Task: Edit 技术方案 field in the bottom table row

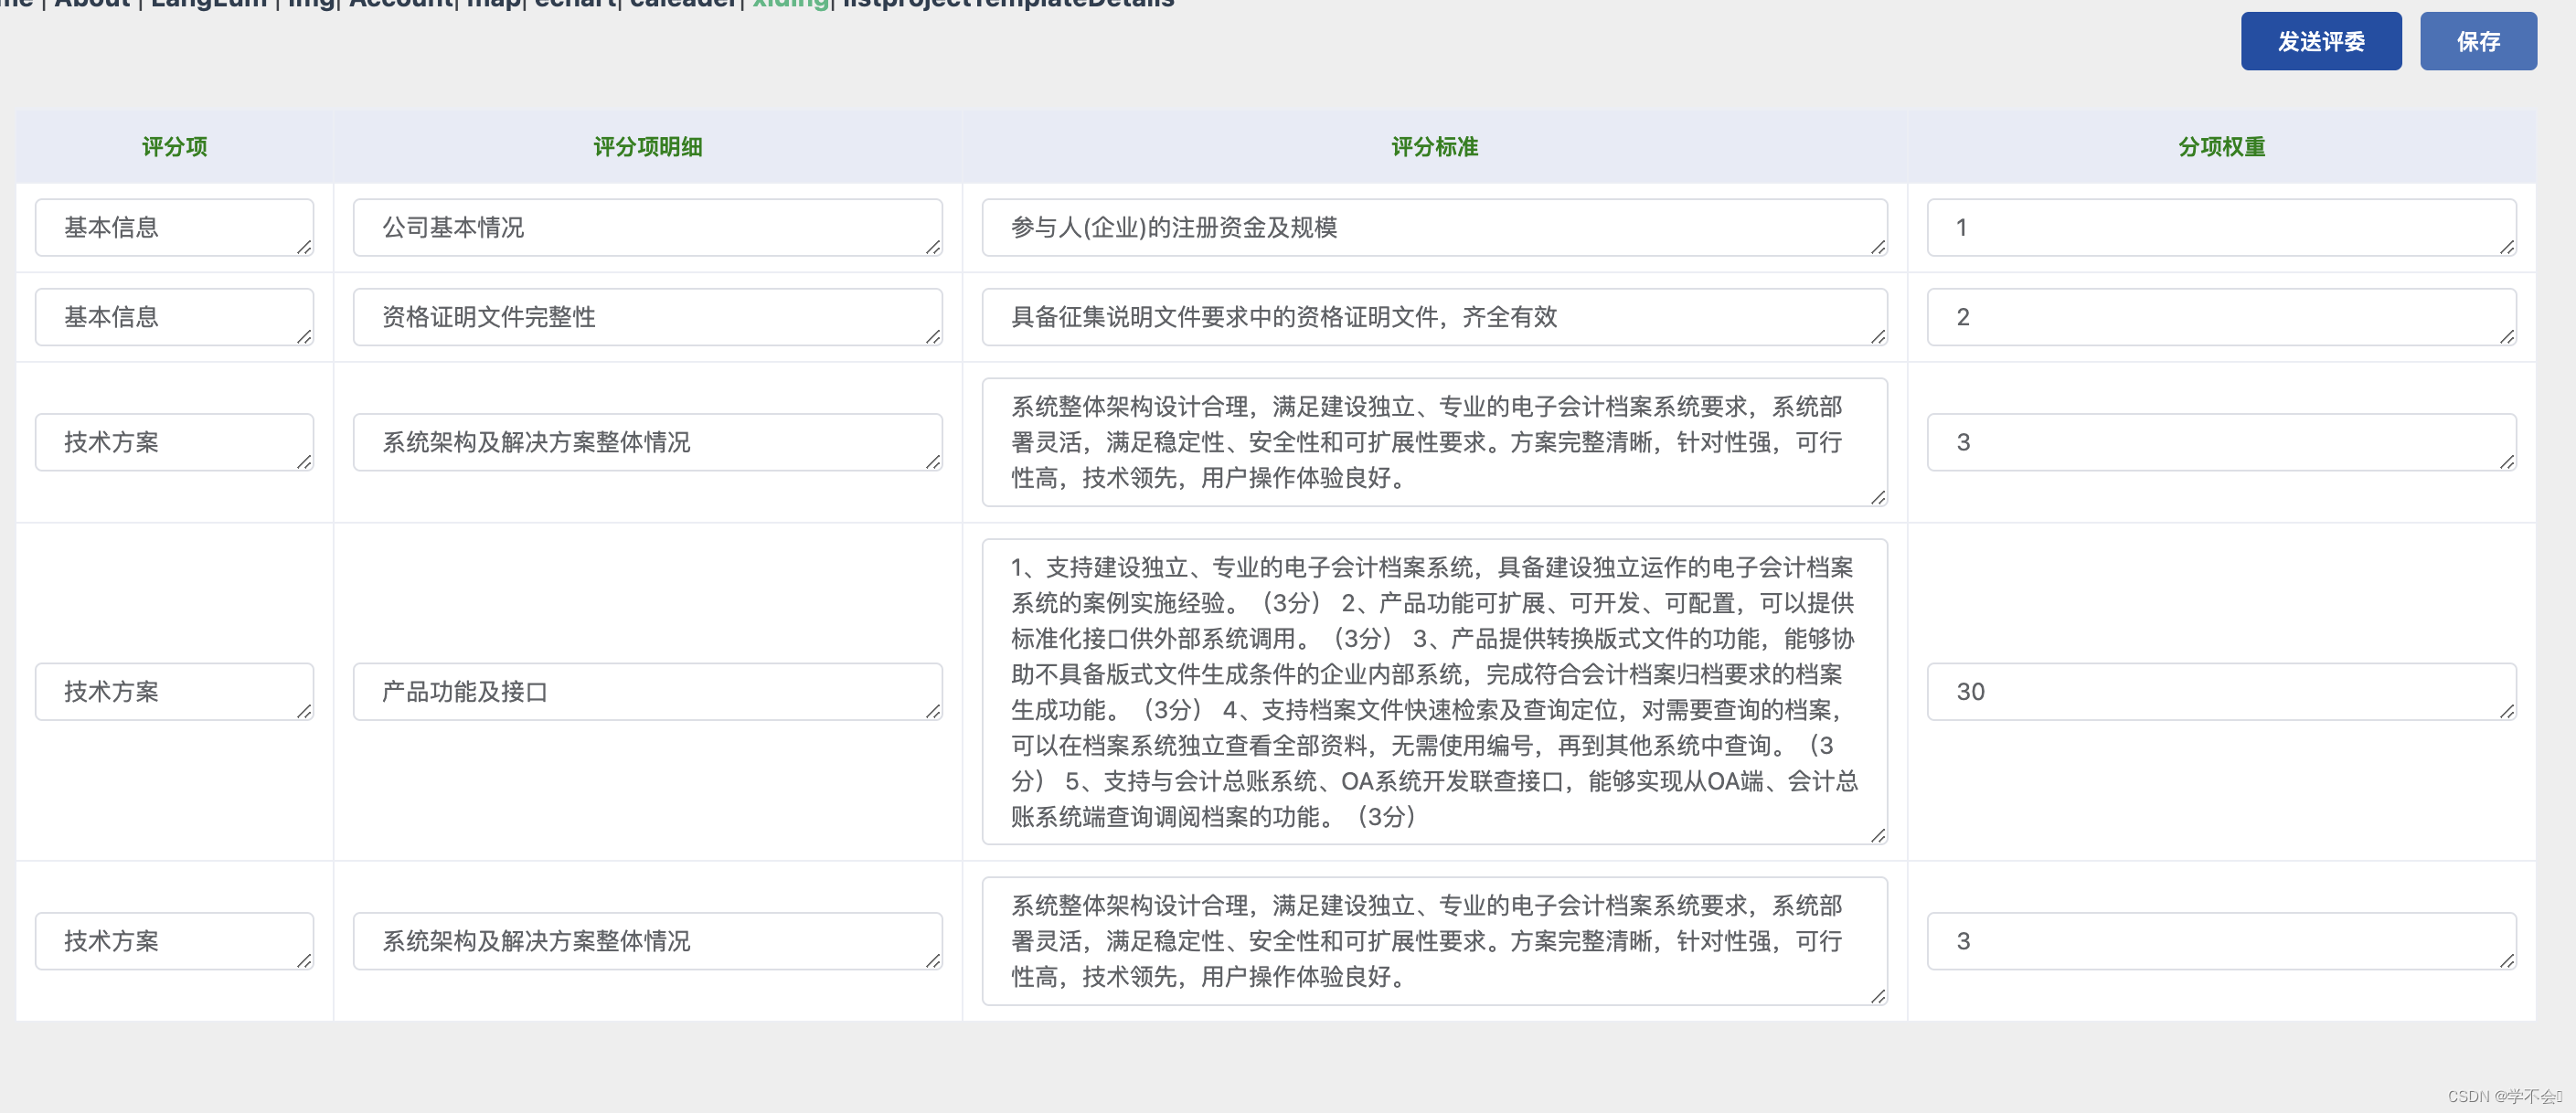Action: (x=174, y=940)
